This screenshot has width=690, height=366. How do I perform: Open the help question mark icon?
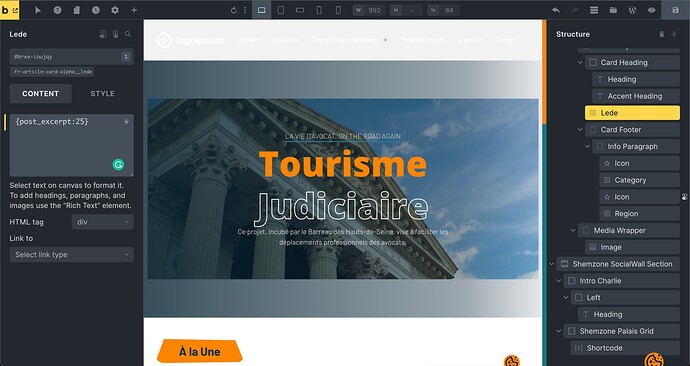tap(57, 10)
